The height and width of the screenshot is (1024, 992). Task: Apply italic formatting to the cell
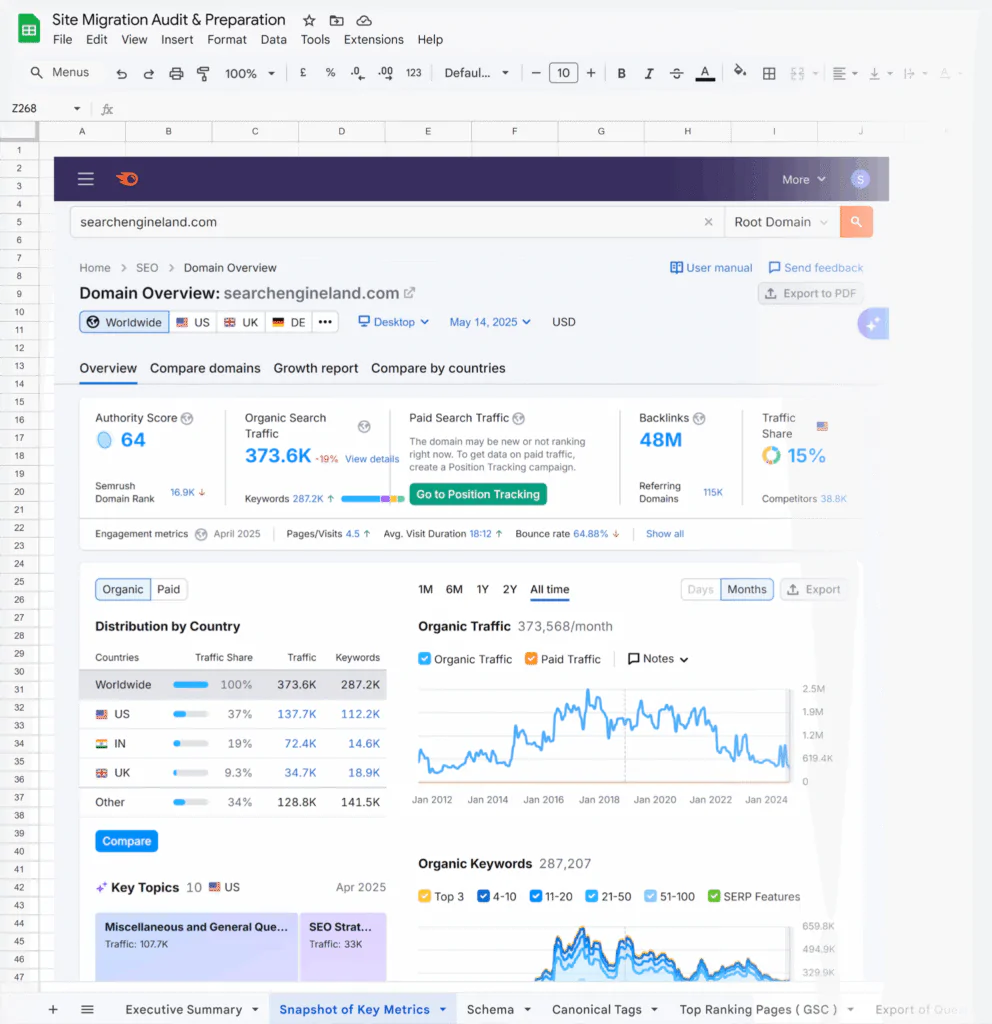pos(648,73)
